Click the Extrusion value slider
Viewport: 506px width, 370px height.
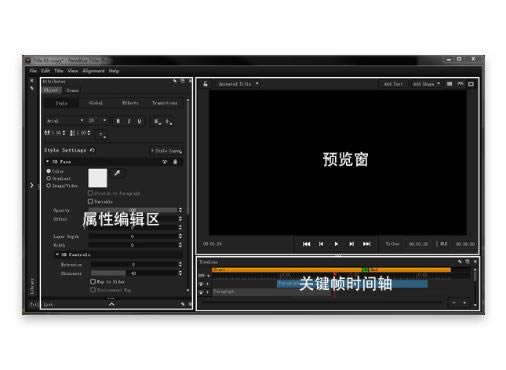click(x=134, y=264)
